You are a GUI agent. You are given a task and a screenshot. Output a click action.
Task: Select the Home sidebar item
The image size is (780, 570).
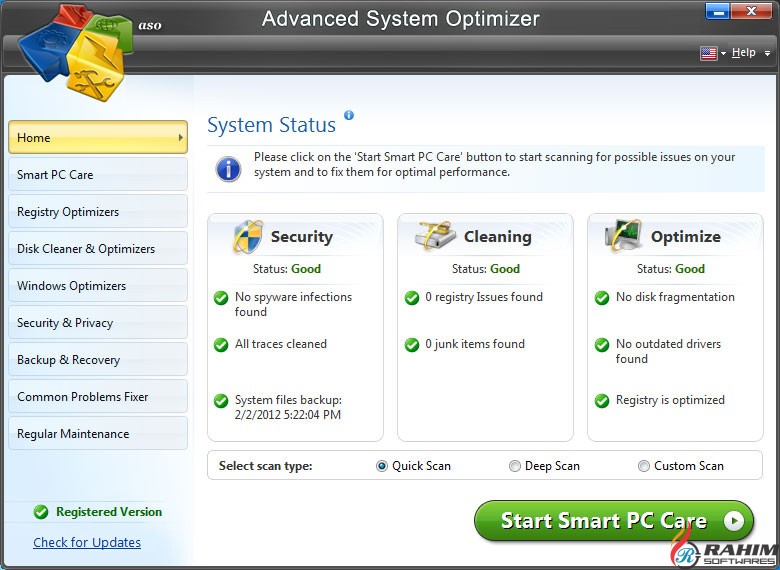[x=98, y=137]
